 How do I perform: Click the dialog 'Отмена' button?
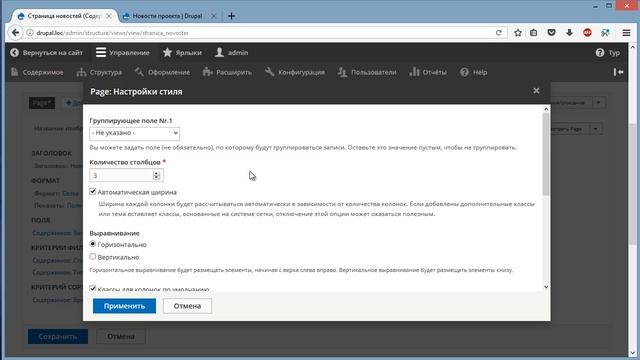pyautogui.click(x=187, y=306)
